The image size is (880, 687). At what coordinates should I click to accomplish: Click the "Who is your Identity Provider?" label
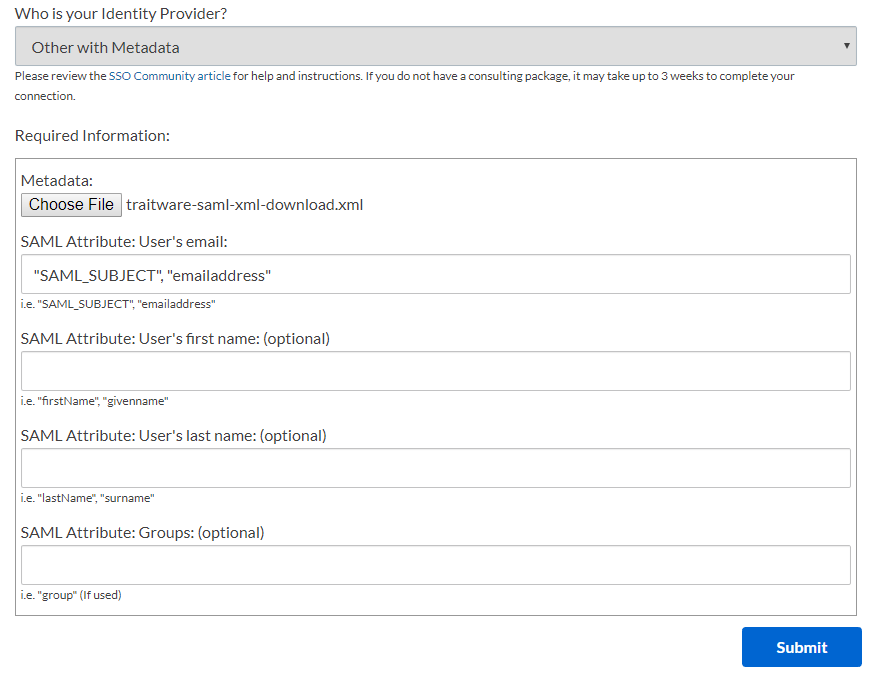[121, 13]
